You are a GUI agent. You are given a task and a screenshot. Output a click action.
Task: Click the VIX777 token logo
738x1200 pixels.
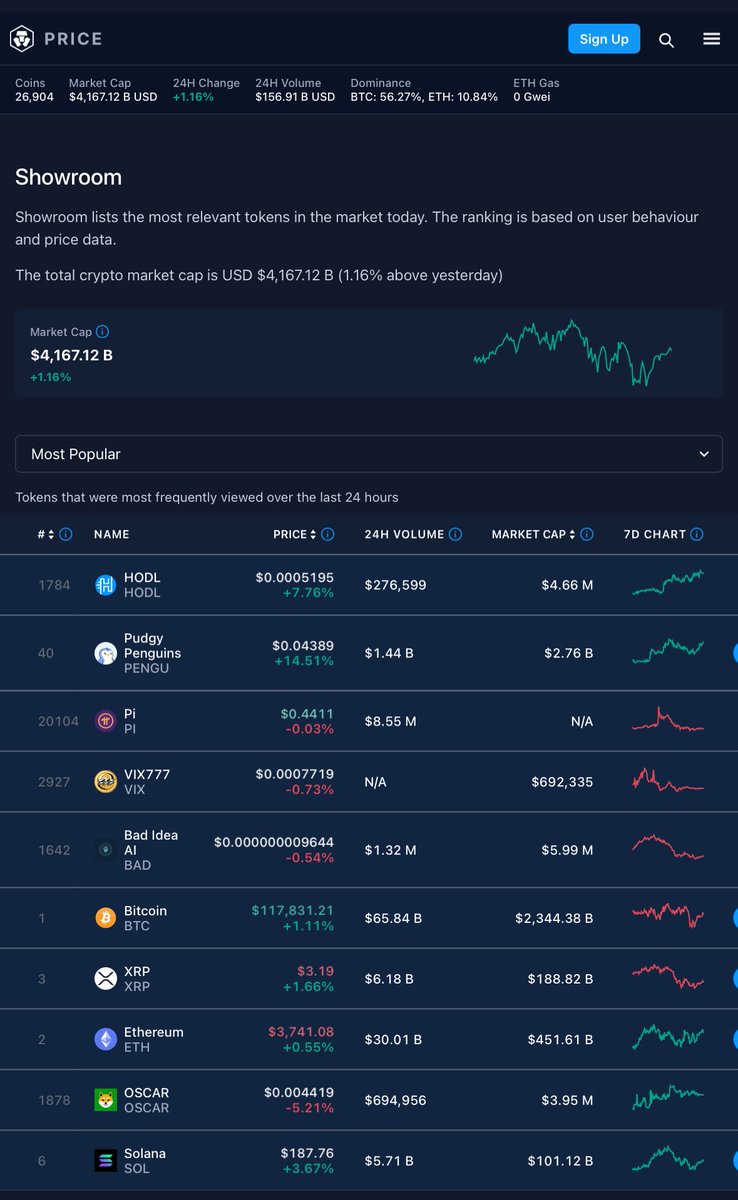coord(105,782)
